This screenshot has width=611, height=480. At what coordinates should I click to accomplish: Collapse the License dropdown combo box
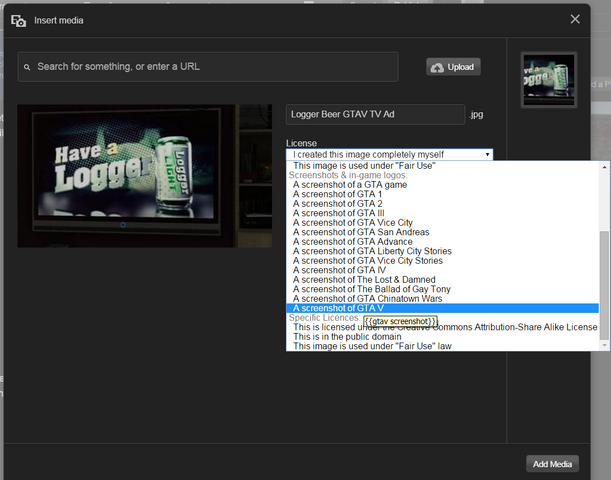pyautogui.click(x=389, y=154)
